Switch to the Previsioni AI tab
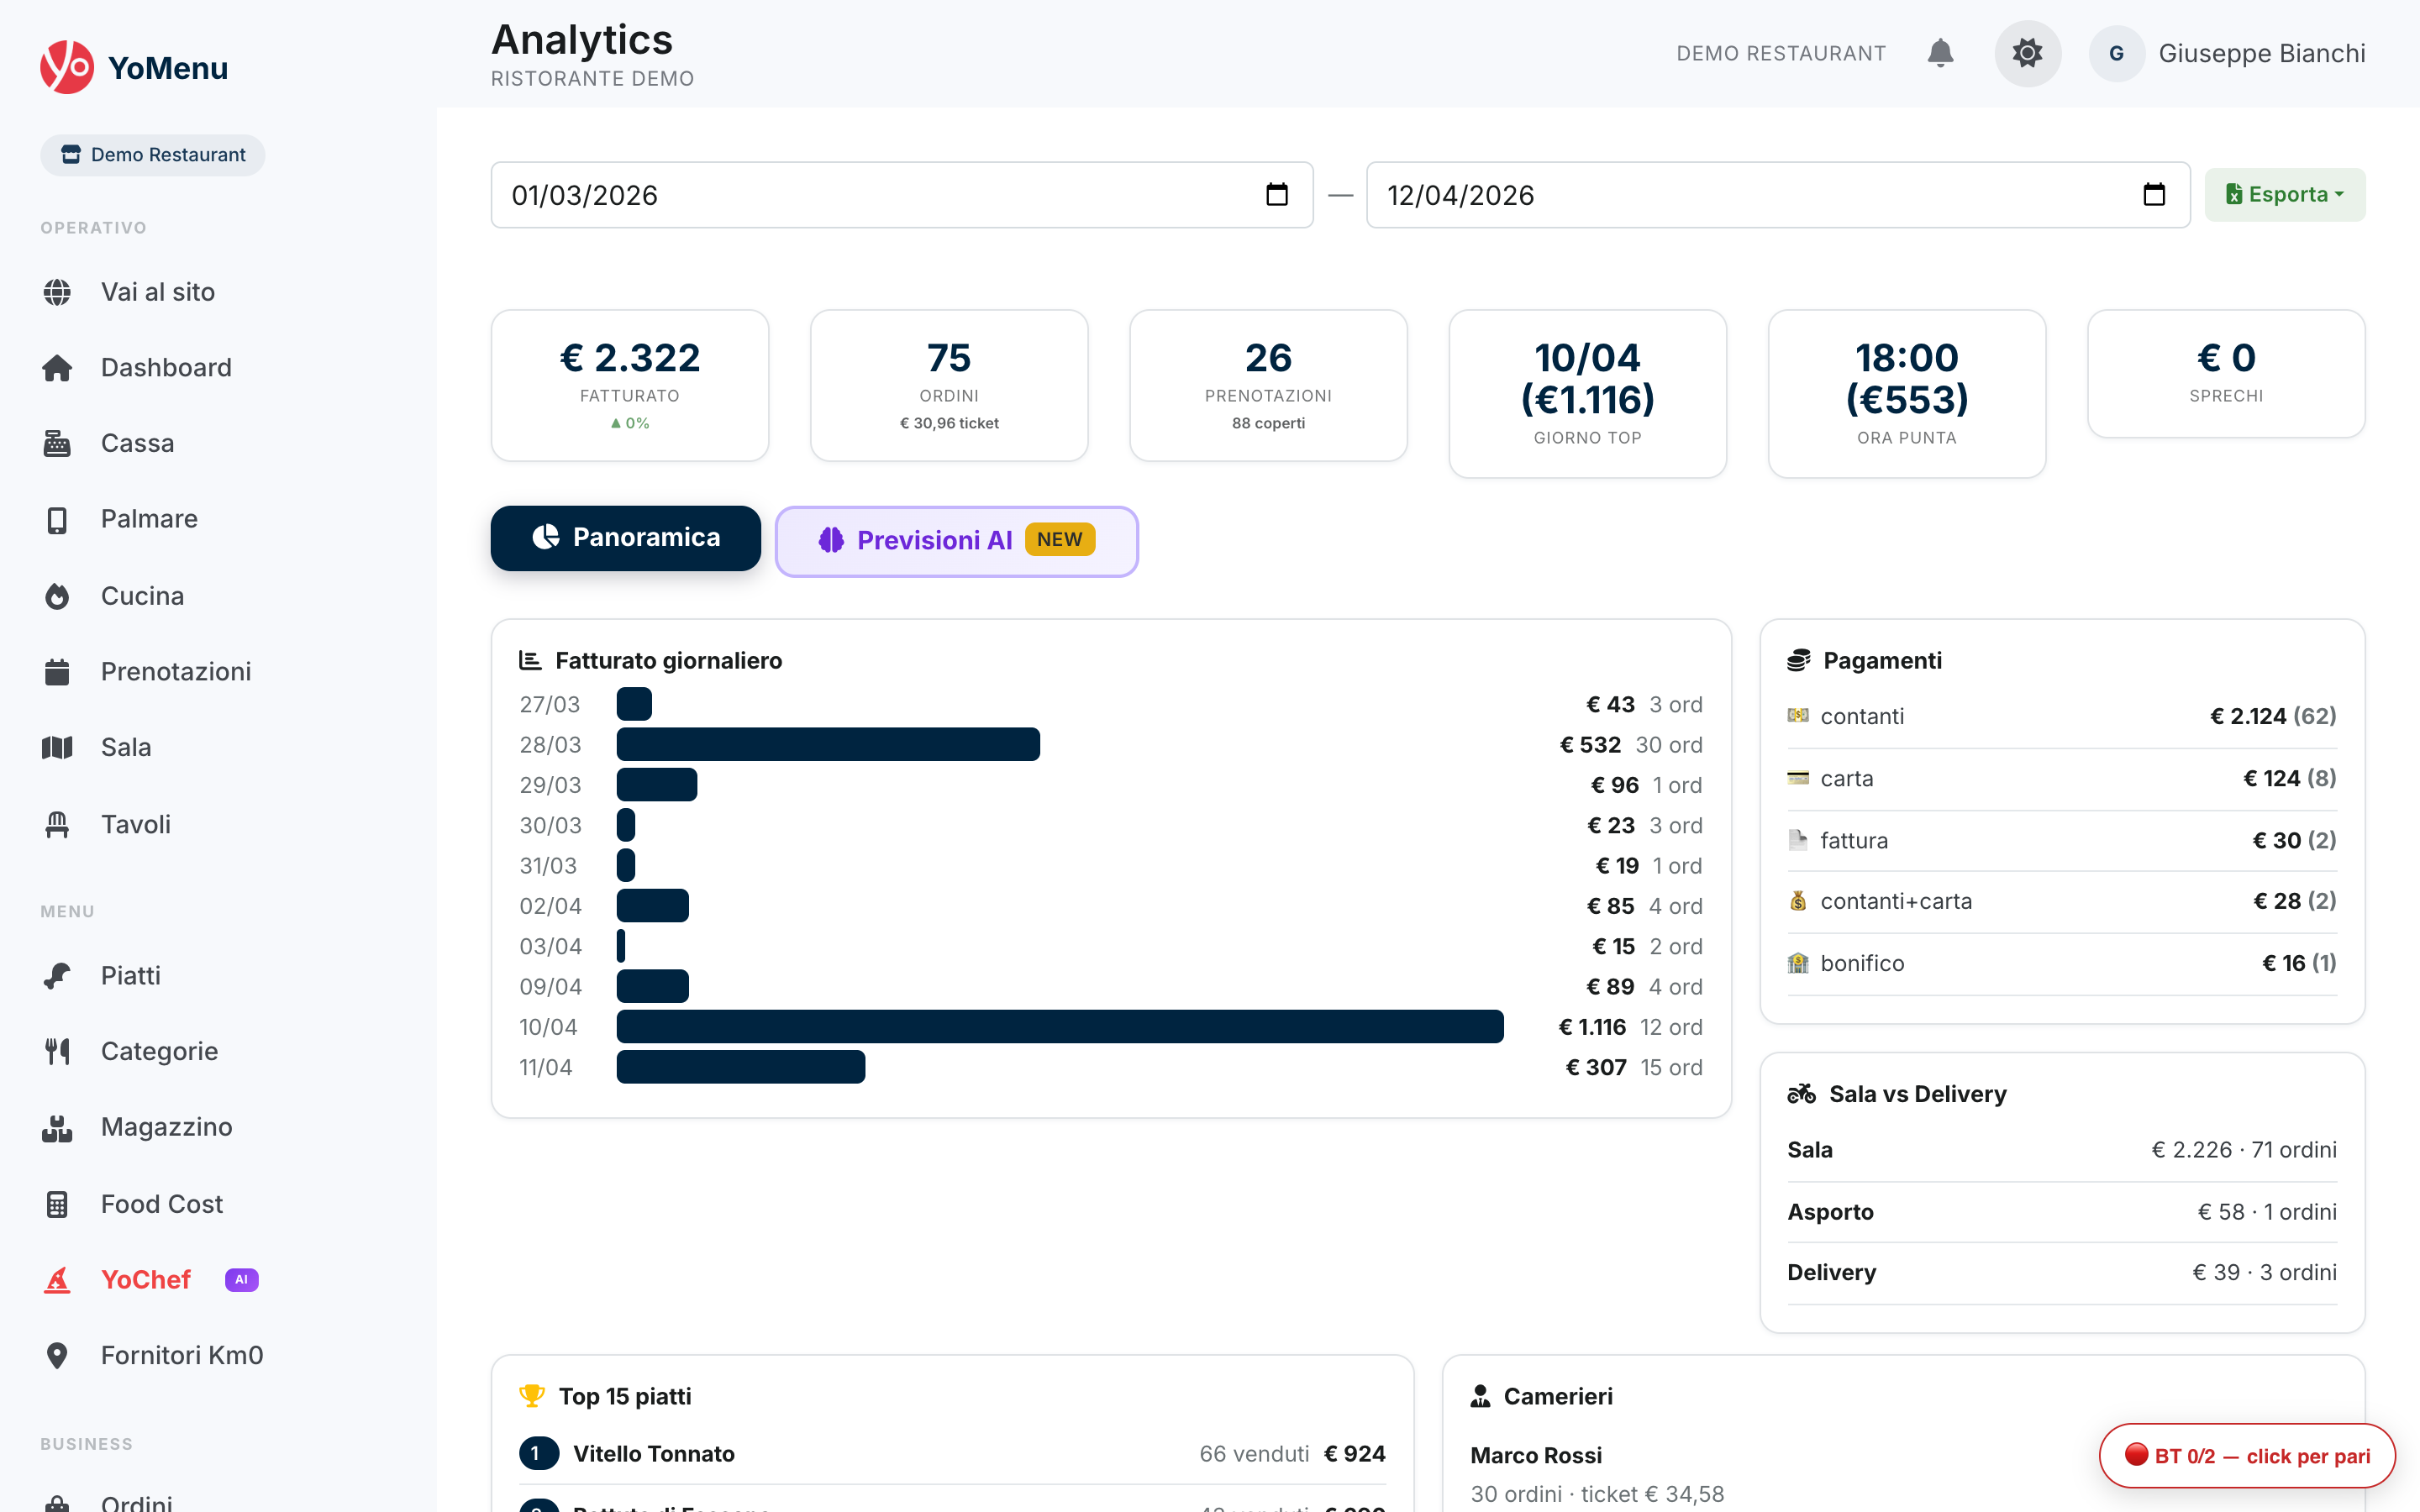This screenshot has width=2420, height=1512. (x=956, y=540)
